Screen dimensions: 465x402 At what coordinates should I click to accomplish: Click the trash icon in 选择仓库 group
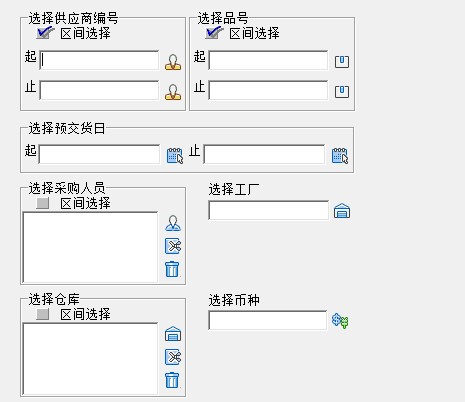[x=172, y=380]
